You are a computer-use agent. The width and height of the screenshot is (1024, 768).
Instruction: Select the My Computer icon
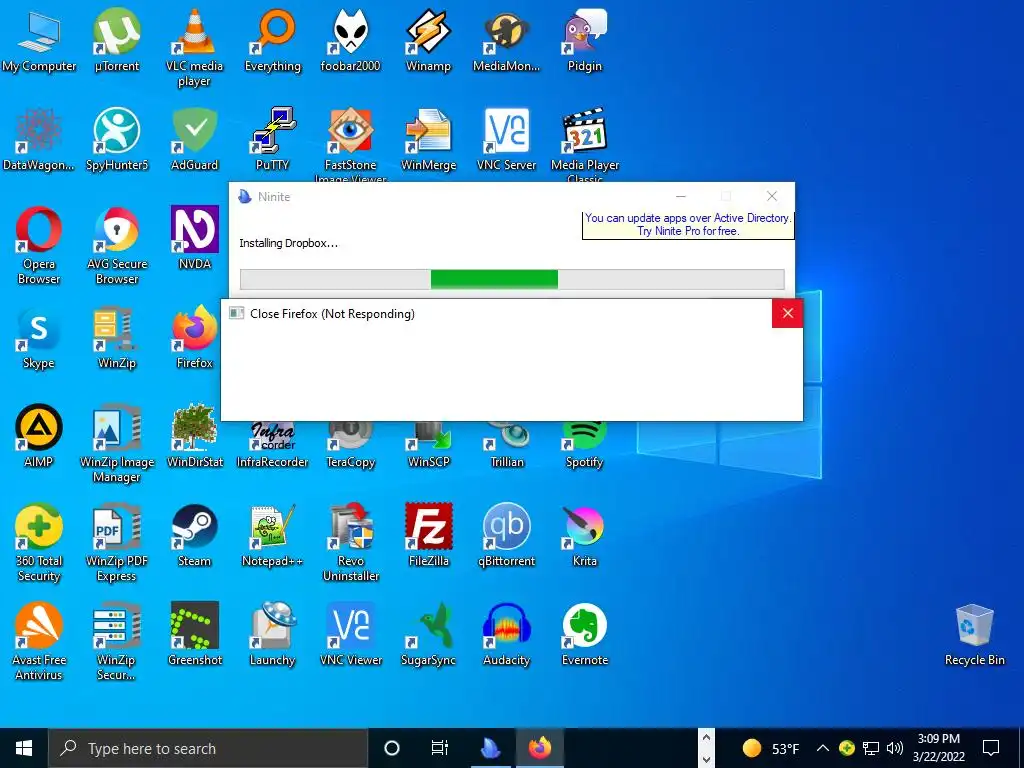[39, 40]
